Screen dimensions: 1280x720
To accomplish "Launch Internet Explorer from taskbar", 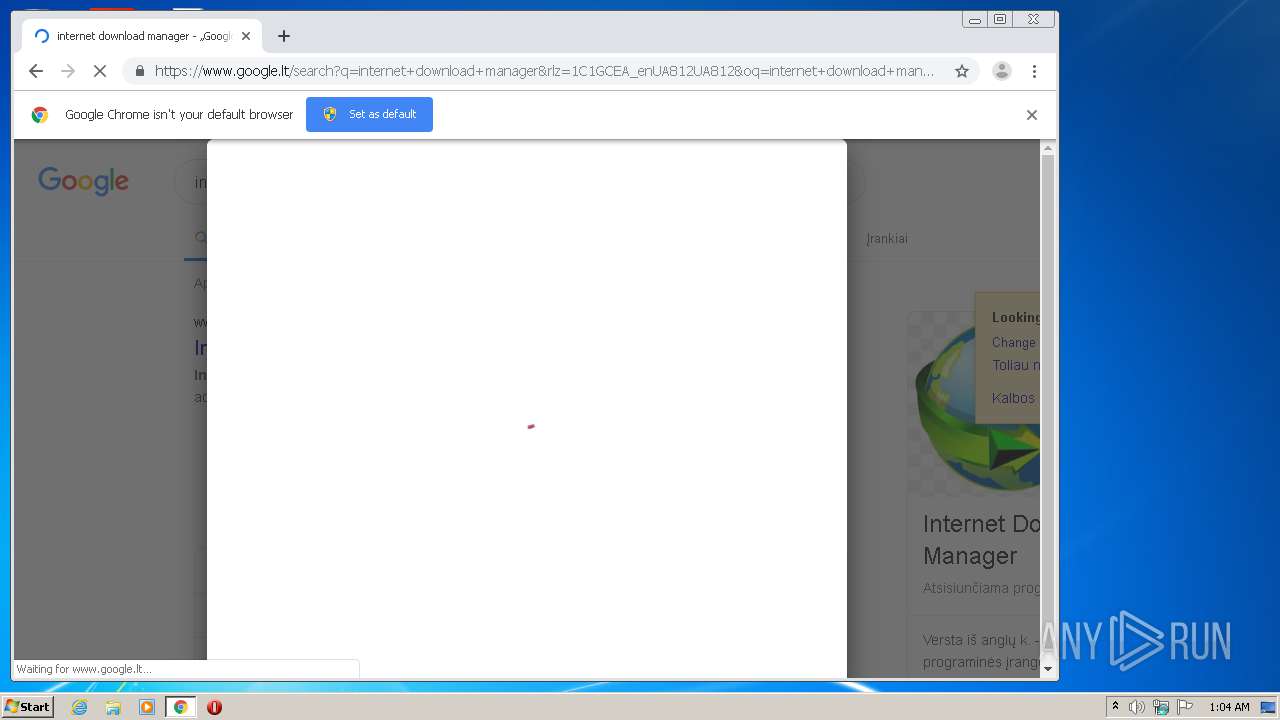I will pyautogui.click(x=79, y=707).
